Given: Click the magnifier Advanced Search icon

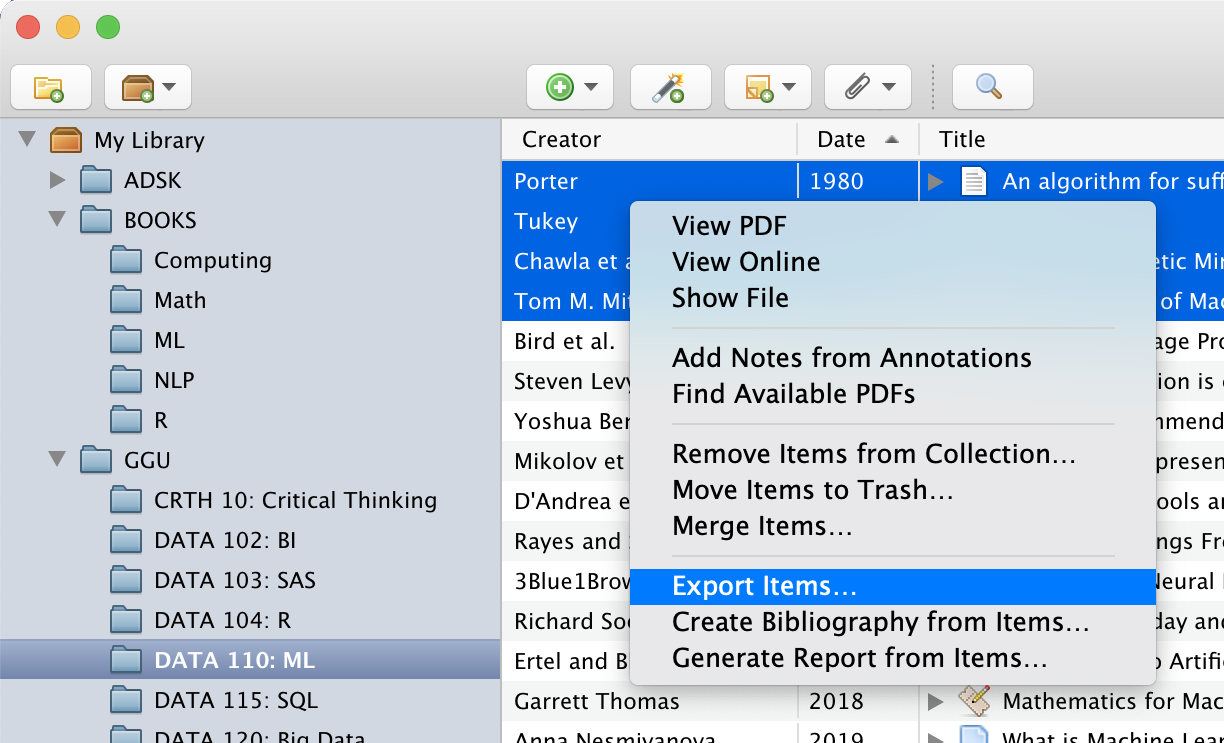Looking at the screenshot, I should pos(992,88).
